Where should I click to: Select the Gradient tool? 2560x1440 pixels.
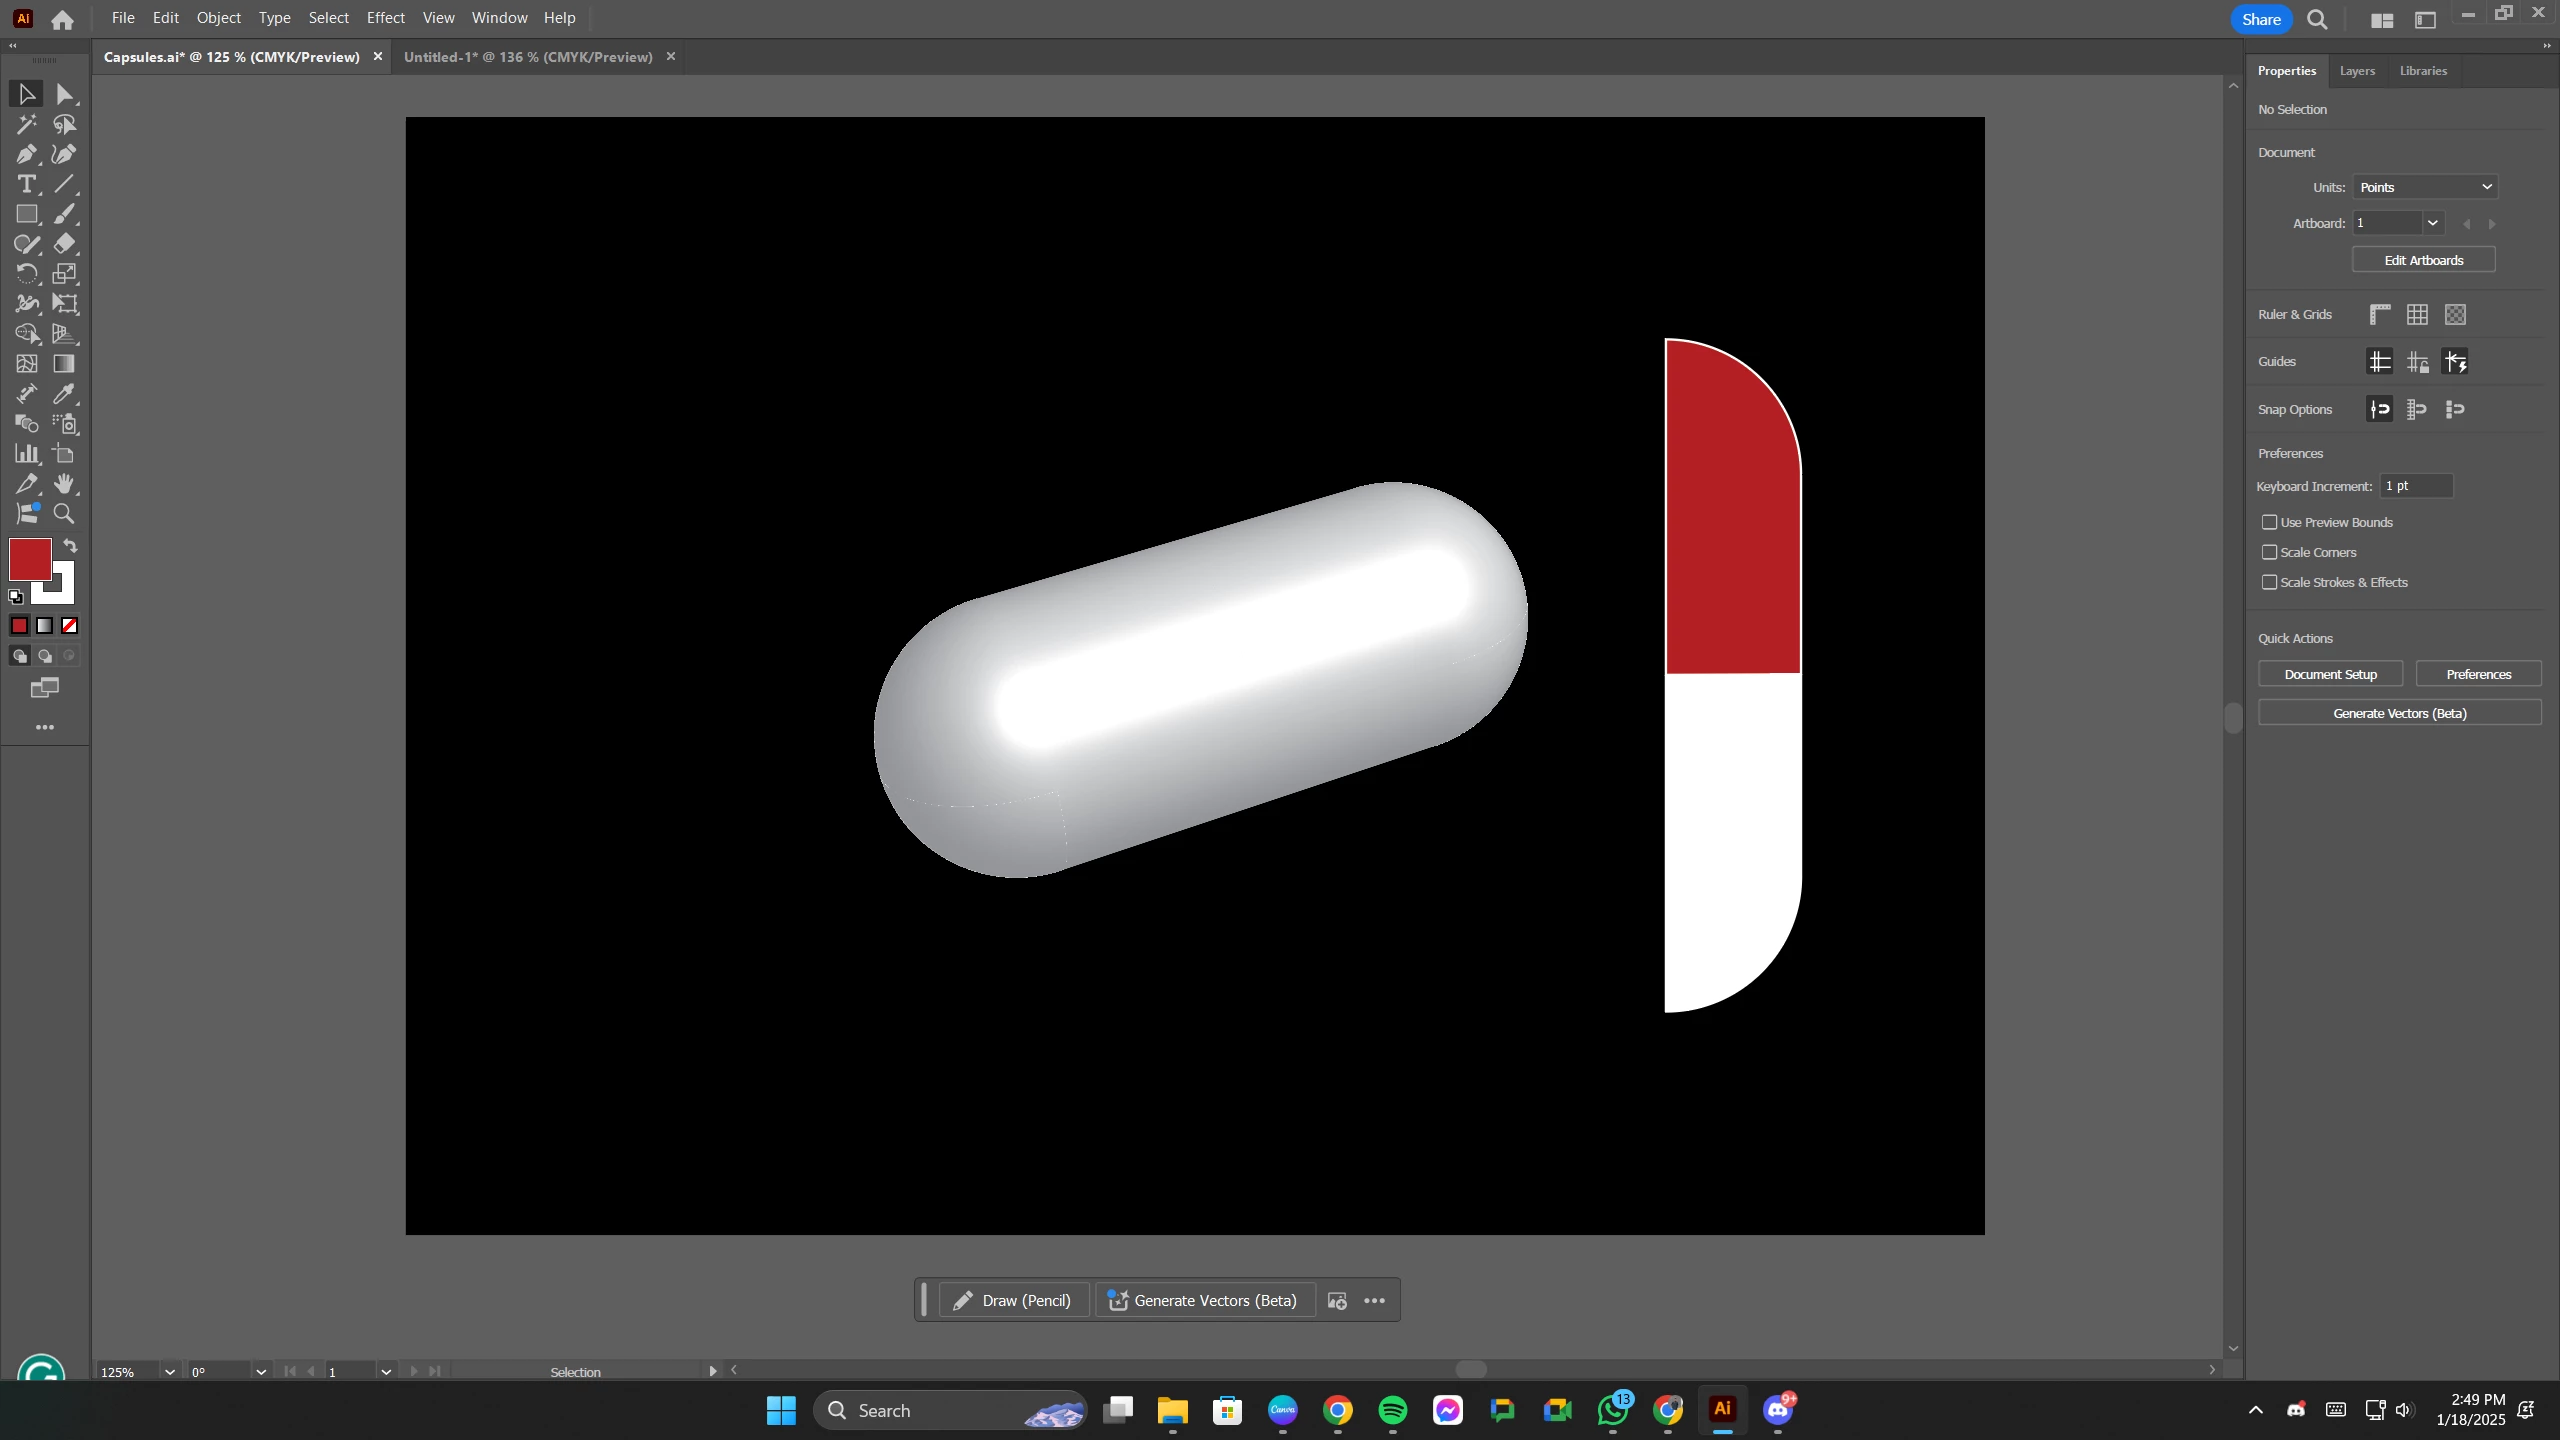click(64, 364)
